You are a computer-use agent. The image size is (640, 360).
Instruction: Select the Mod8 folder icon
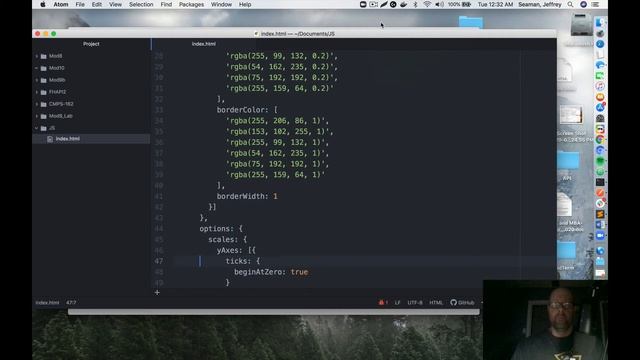point(44,56)
